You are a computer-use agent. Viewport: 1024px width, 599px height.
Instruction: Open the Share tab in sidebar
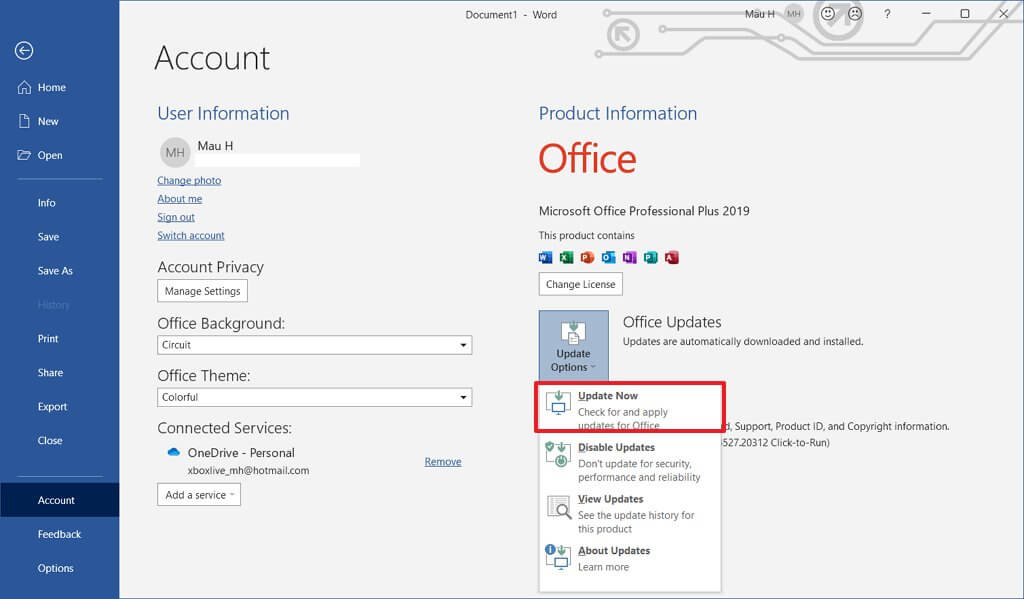click(59, 372)
